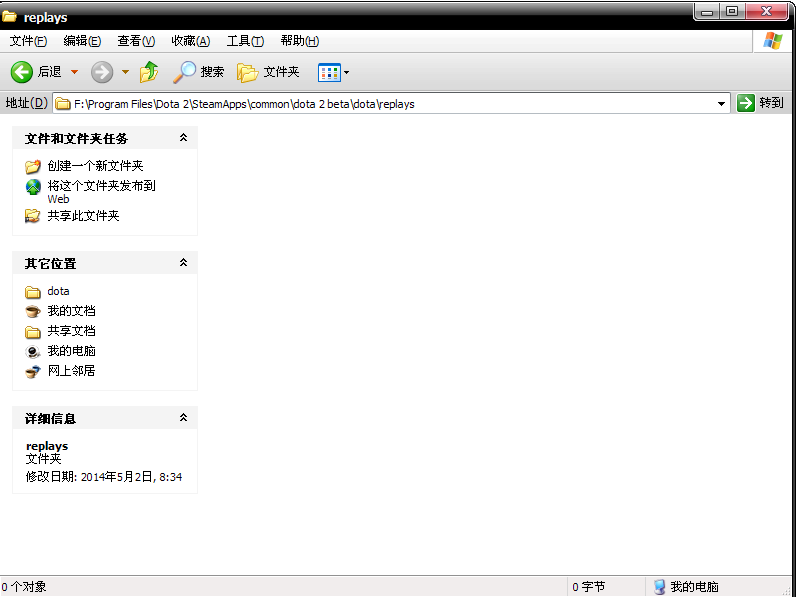Click 共享此文件夹 link
This screenshot has width=796, height=597.
tap(83, 216)
